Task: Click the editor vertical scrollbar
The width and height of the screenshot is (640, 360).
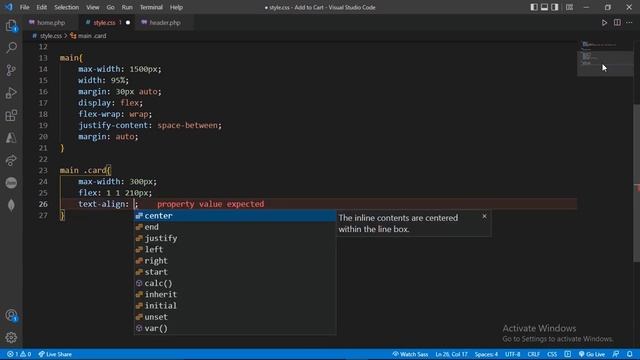Action: [x=636, y=184]
